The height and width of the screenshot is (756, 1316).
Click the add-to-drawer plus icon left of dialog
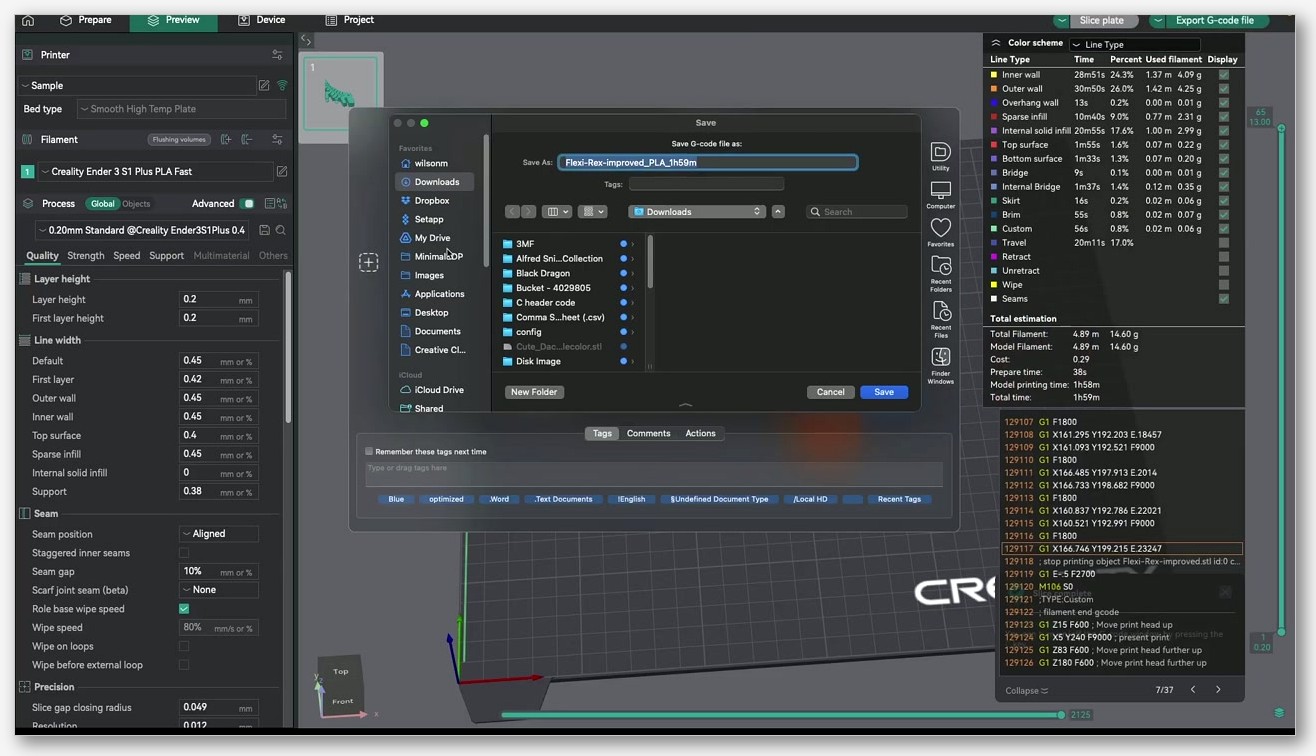[369, 262]
